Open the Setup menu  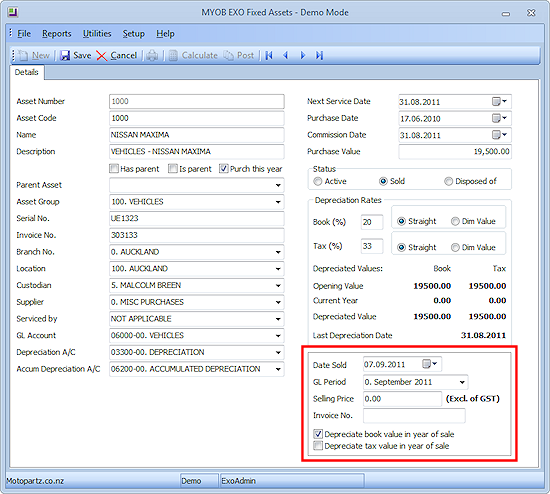click(x=133, y=34)
